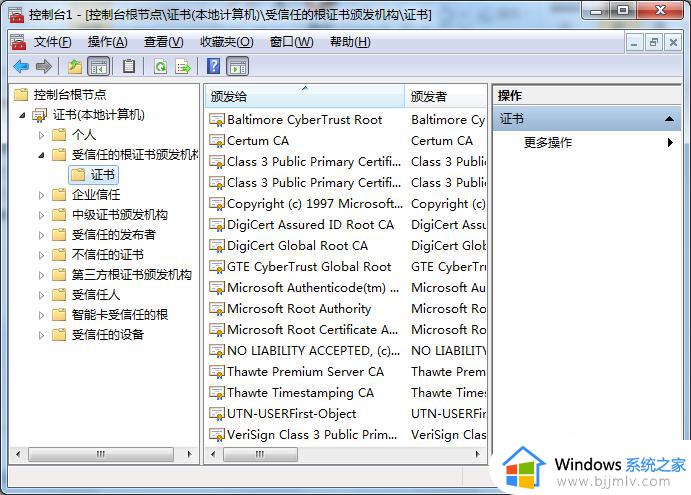Screen dimensions: 691x495
Task: Expand the 受信任的发布者 tree node
Action: pos(41,235)
